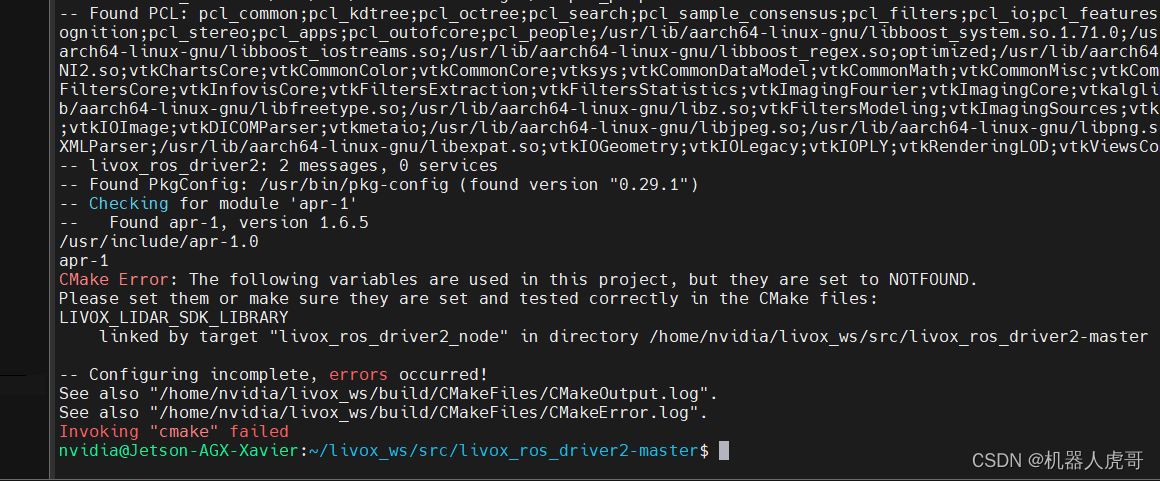The height and width of the screenshot is (481, 1160).
Task: Click the red "errors" word
Action: coord(359,374)
